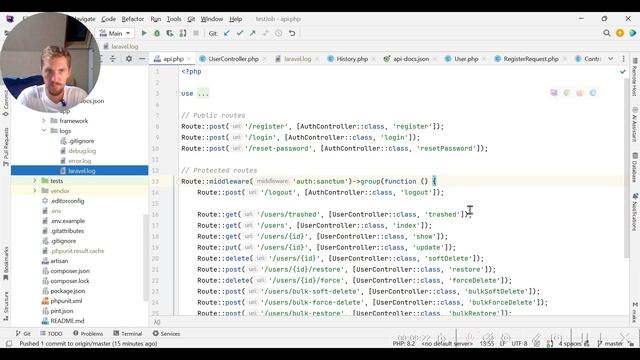This screenshot has height=360, width=640.
Task: Run the Main configuration with play icon
Action: (144, 33)
